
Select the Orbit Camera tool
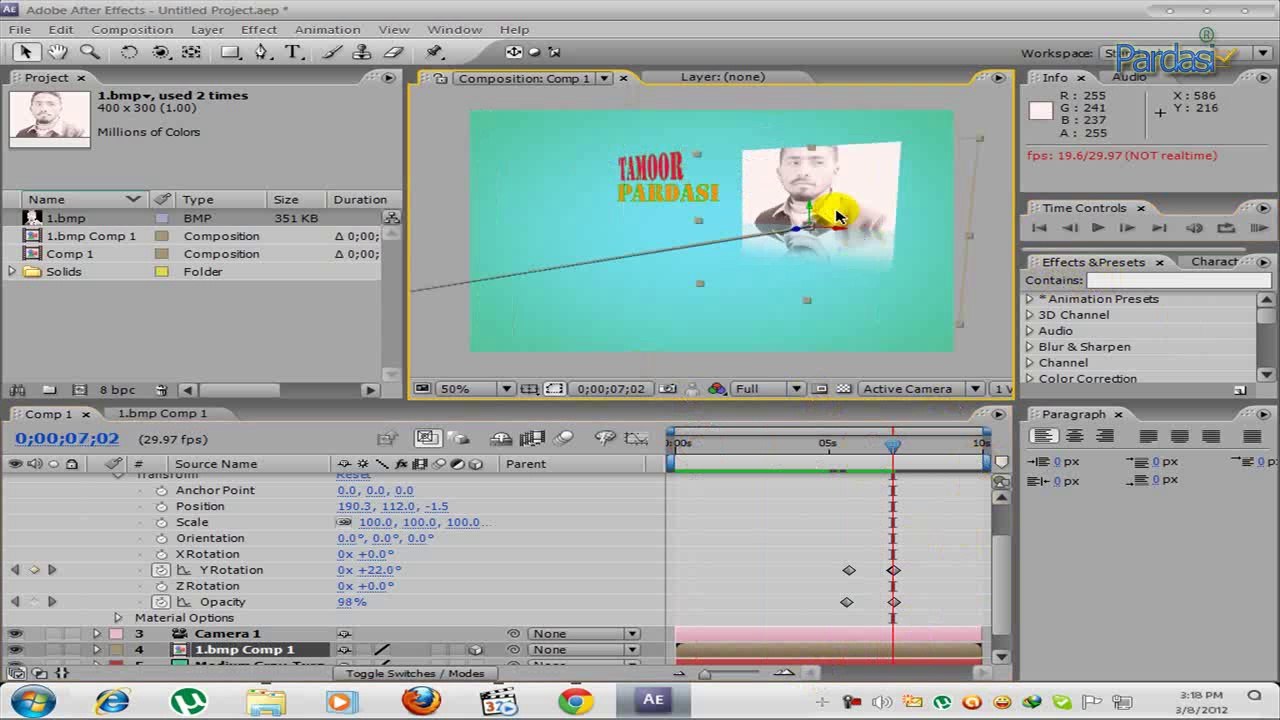pos(161,52)
